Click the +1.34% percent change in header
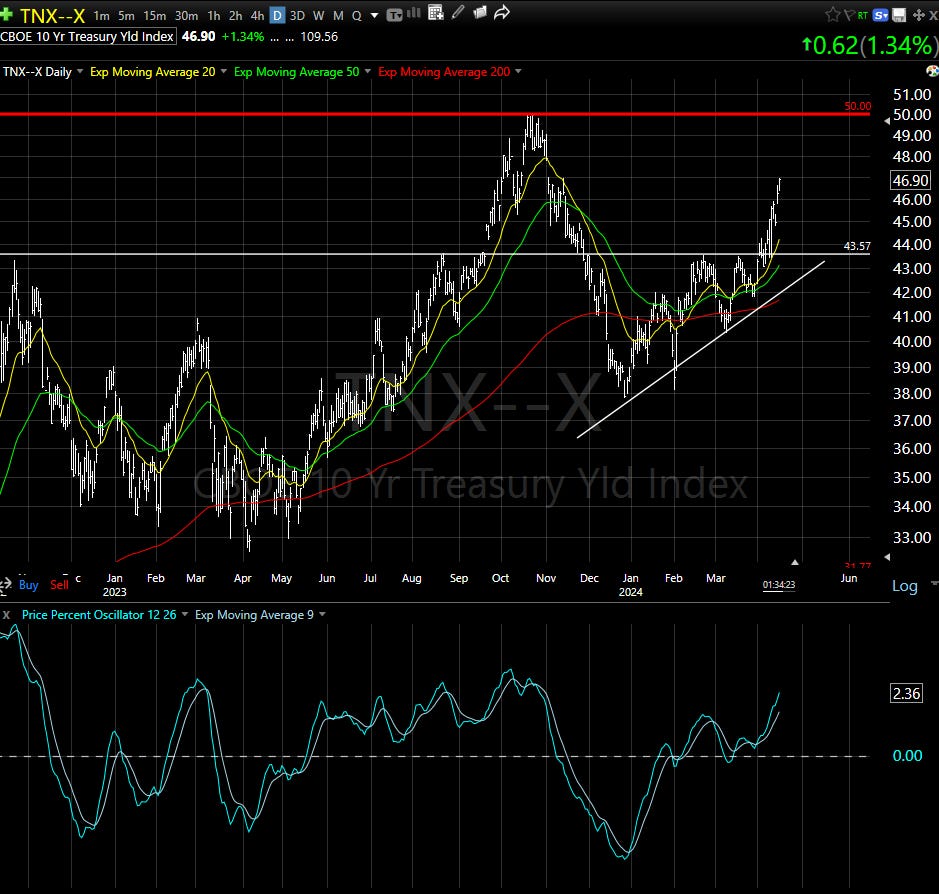The height and width of the screenshot is (894, 939). tap(243, 37)
